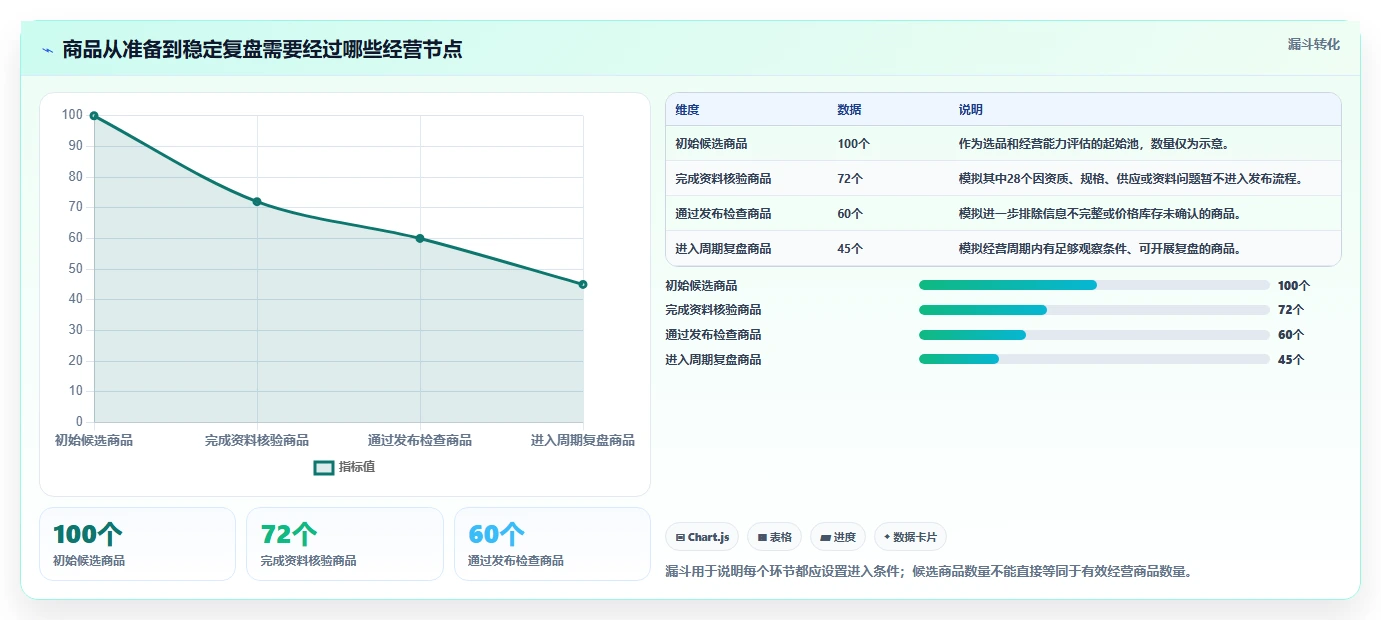
Task: Click progress list label 初始候选商品
Action: point(701,286)
